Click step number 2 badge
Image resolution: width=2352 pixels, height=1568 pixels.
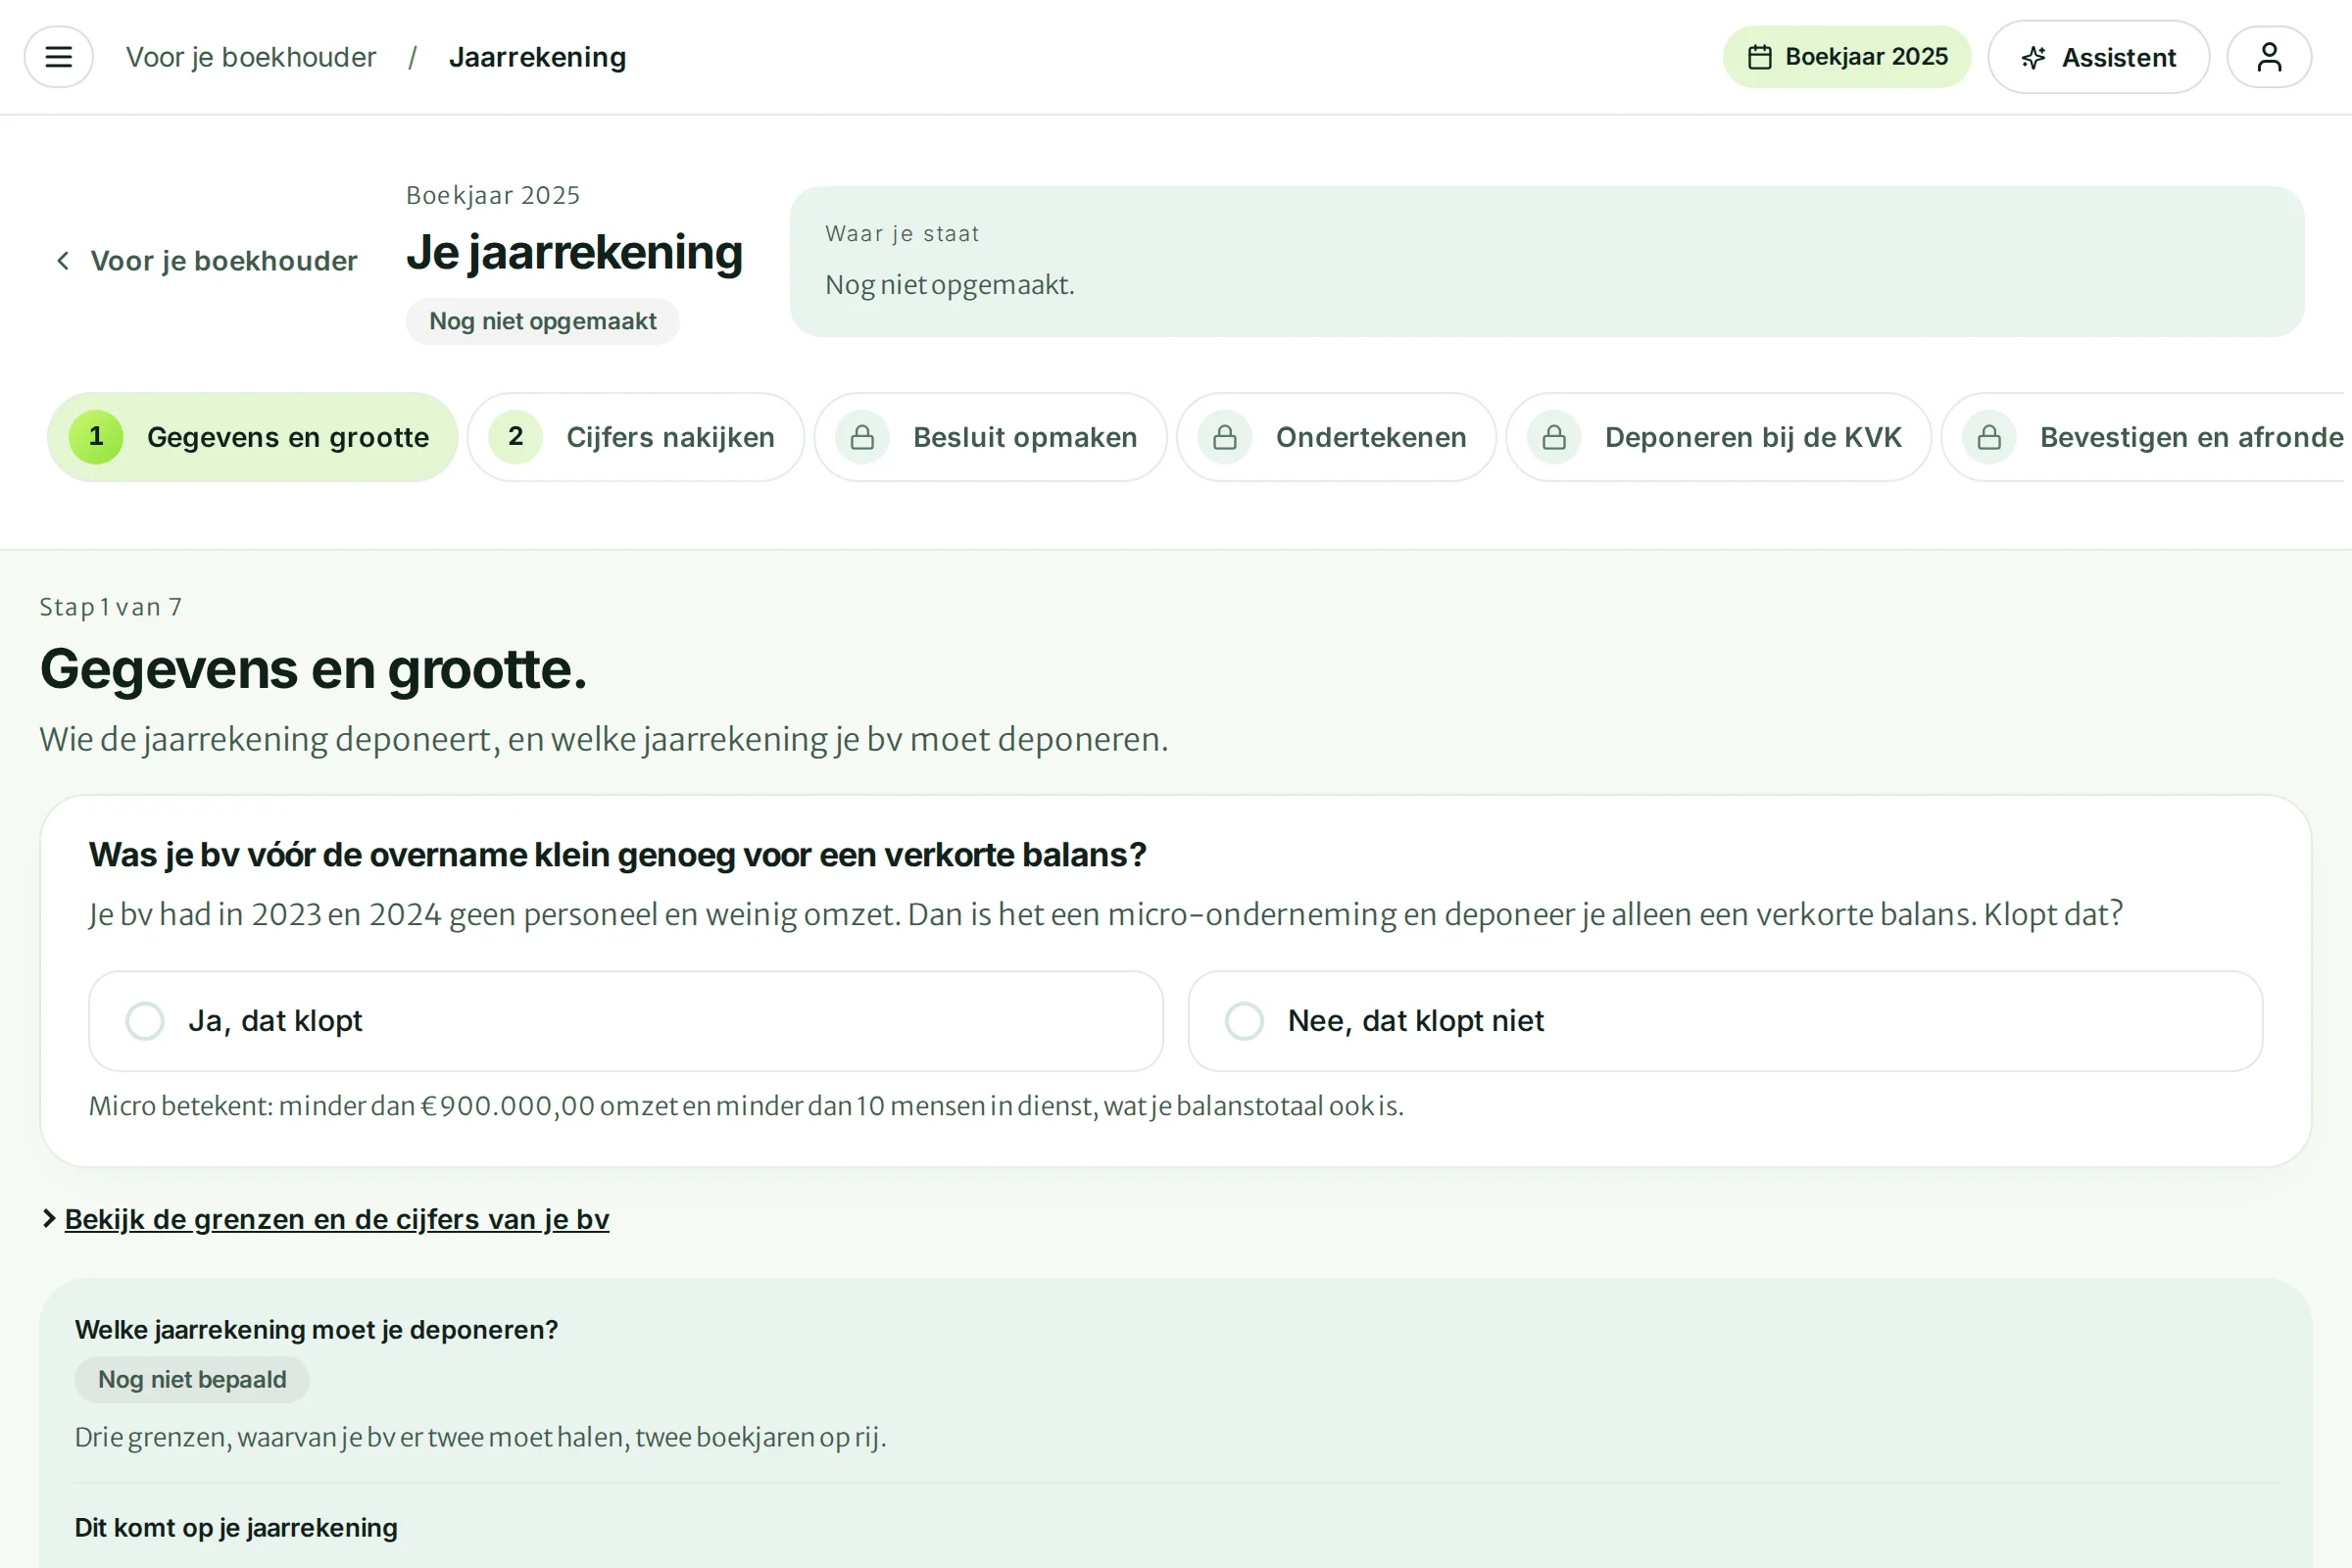pyautogui.click(x=516, y=437)
